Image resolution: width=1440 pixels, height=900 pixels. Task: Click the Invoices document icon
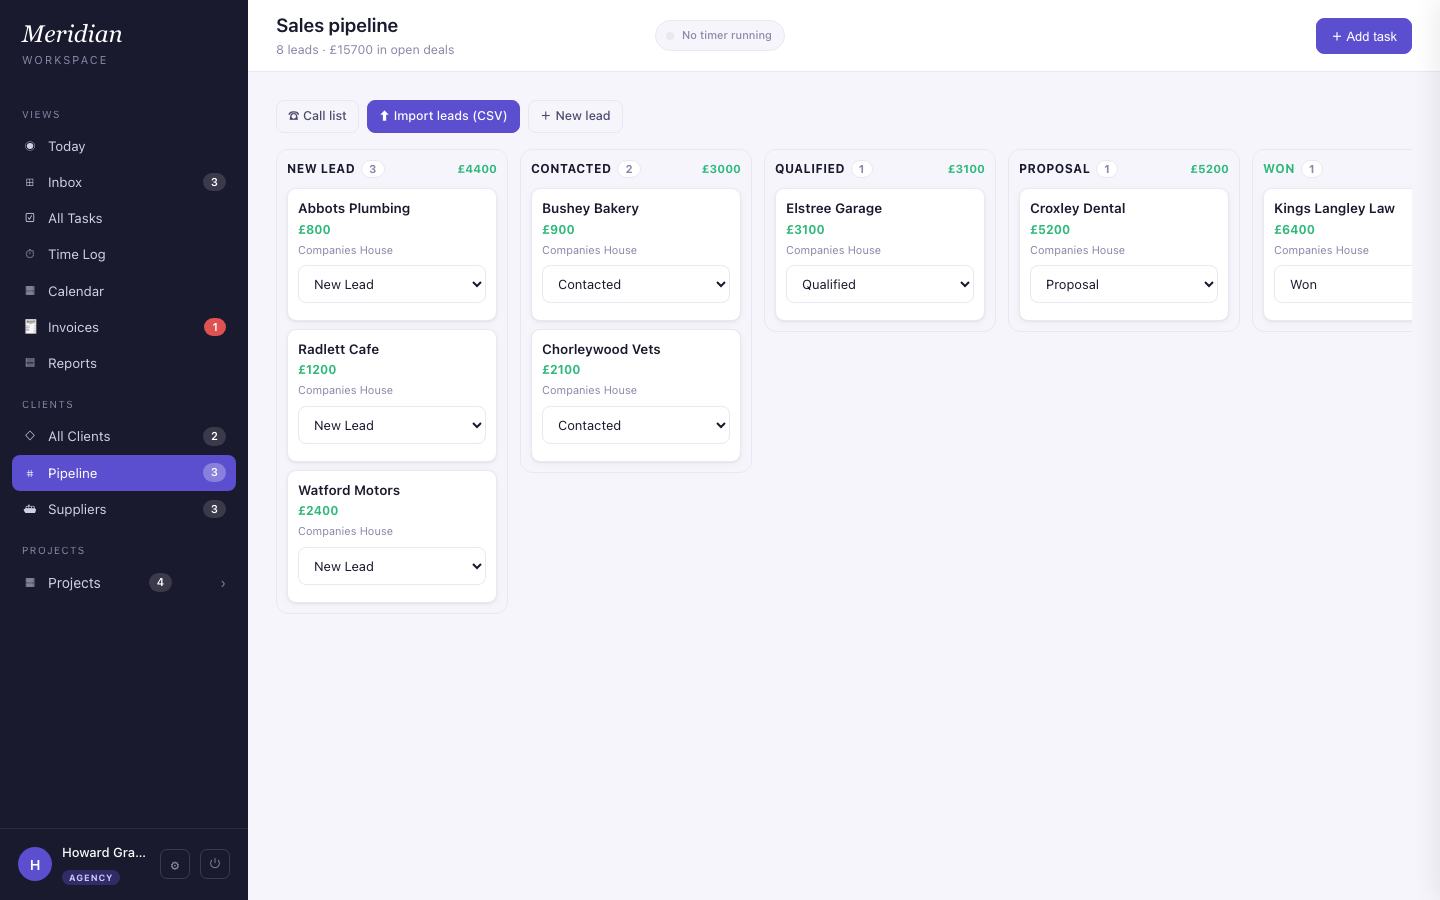coord(30,327)
